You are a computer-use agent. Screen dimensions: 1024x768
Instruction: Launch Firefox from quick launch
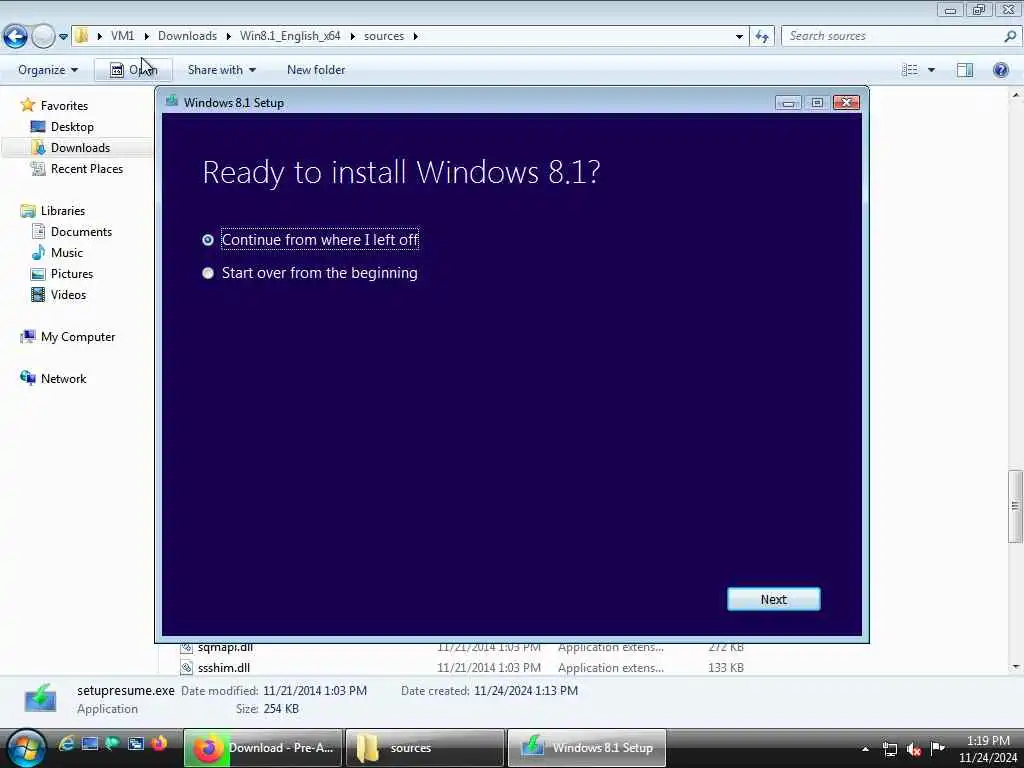coord(159,743)
